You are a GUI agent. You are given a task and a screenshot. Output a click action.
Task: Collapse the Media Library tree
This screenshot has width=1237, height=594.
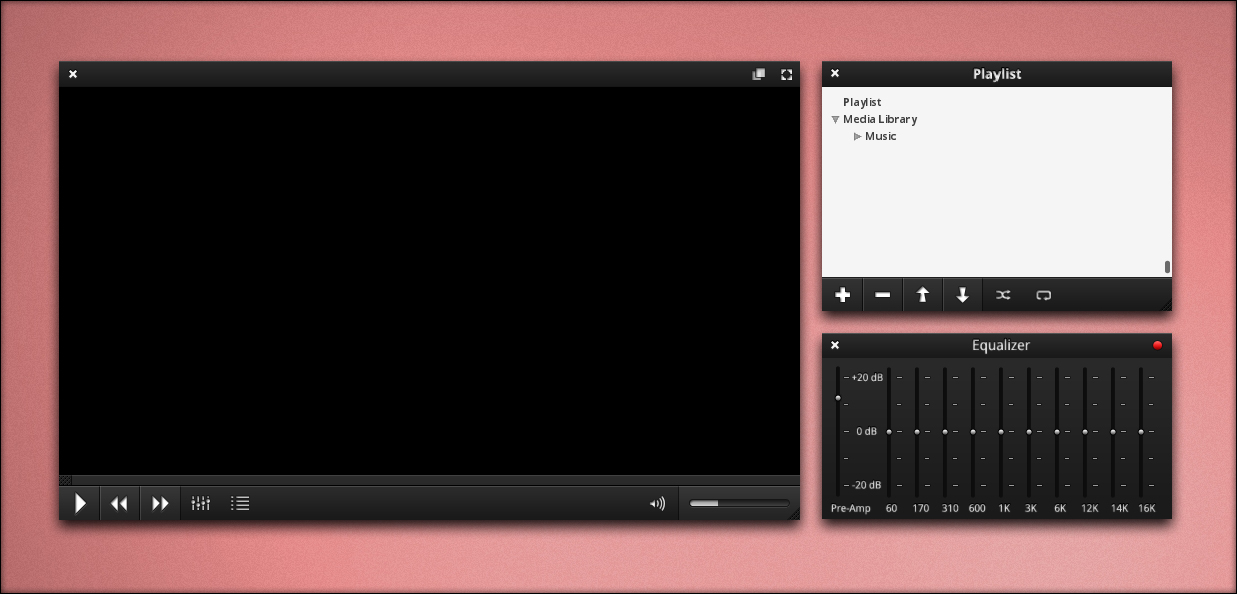coord(836,119)
